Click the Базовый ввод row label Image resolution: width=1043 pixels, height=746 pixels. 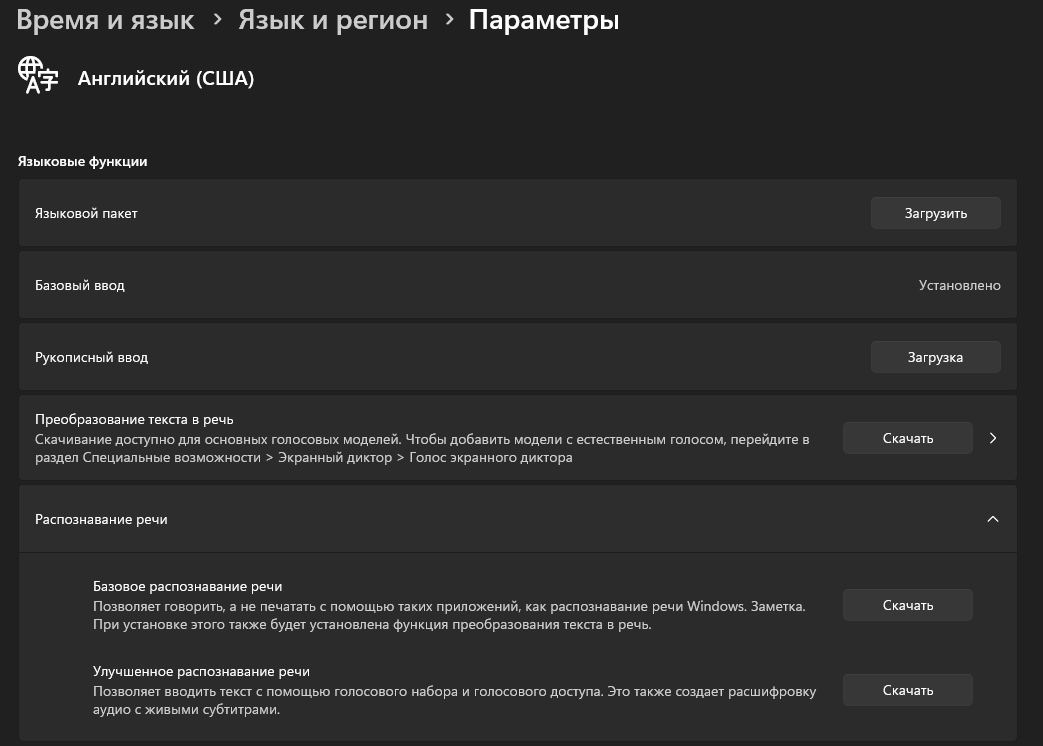click(80, 285)
